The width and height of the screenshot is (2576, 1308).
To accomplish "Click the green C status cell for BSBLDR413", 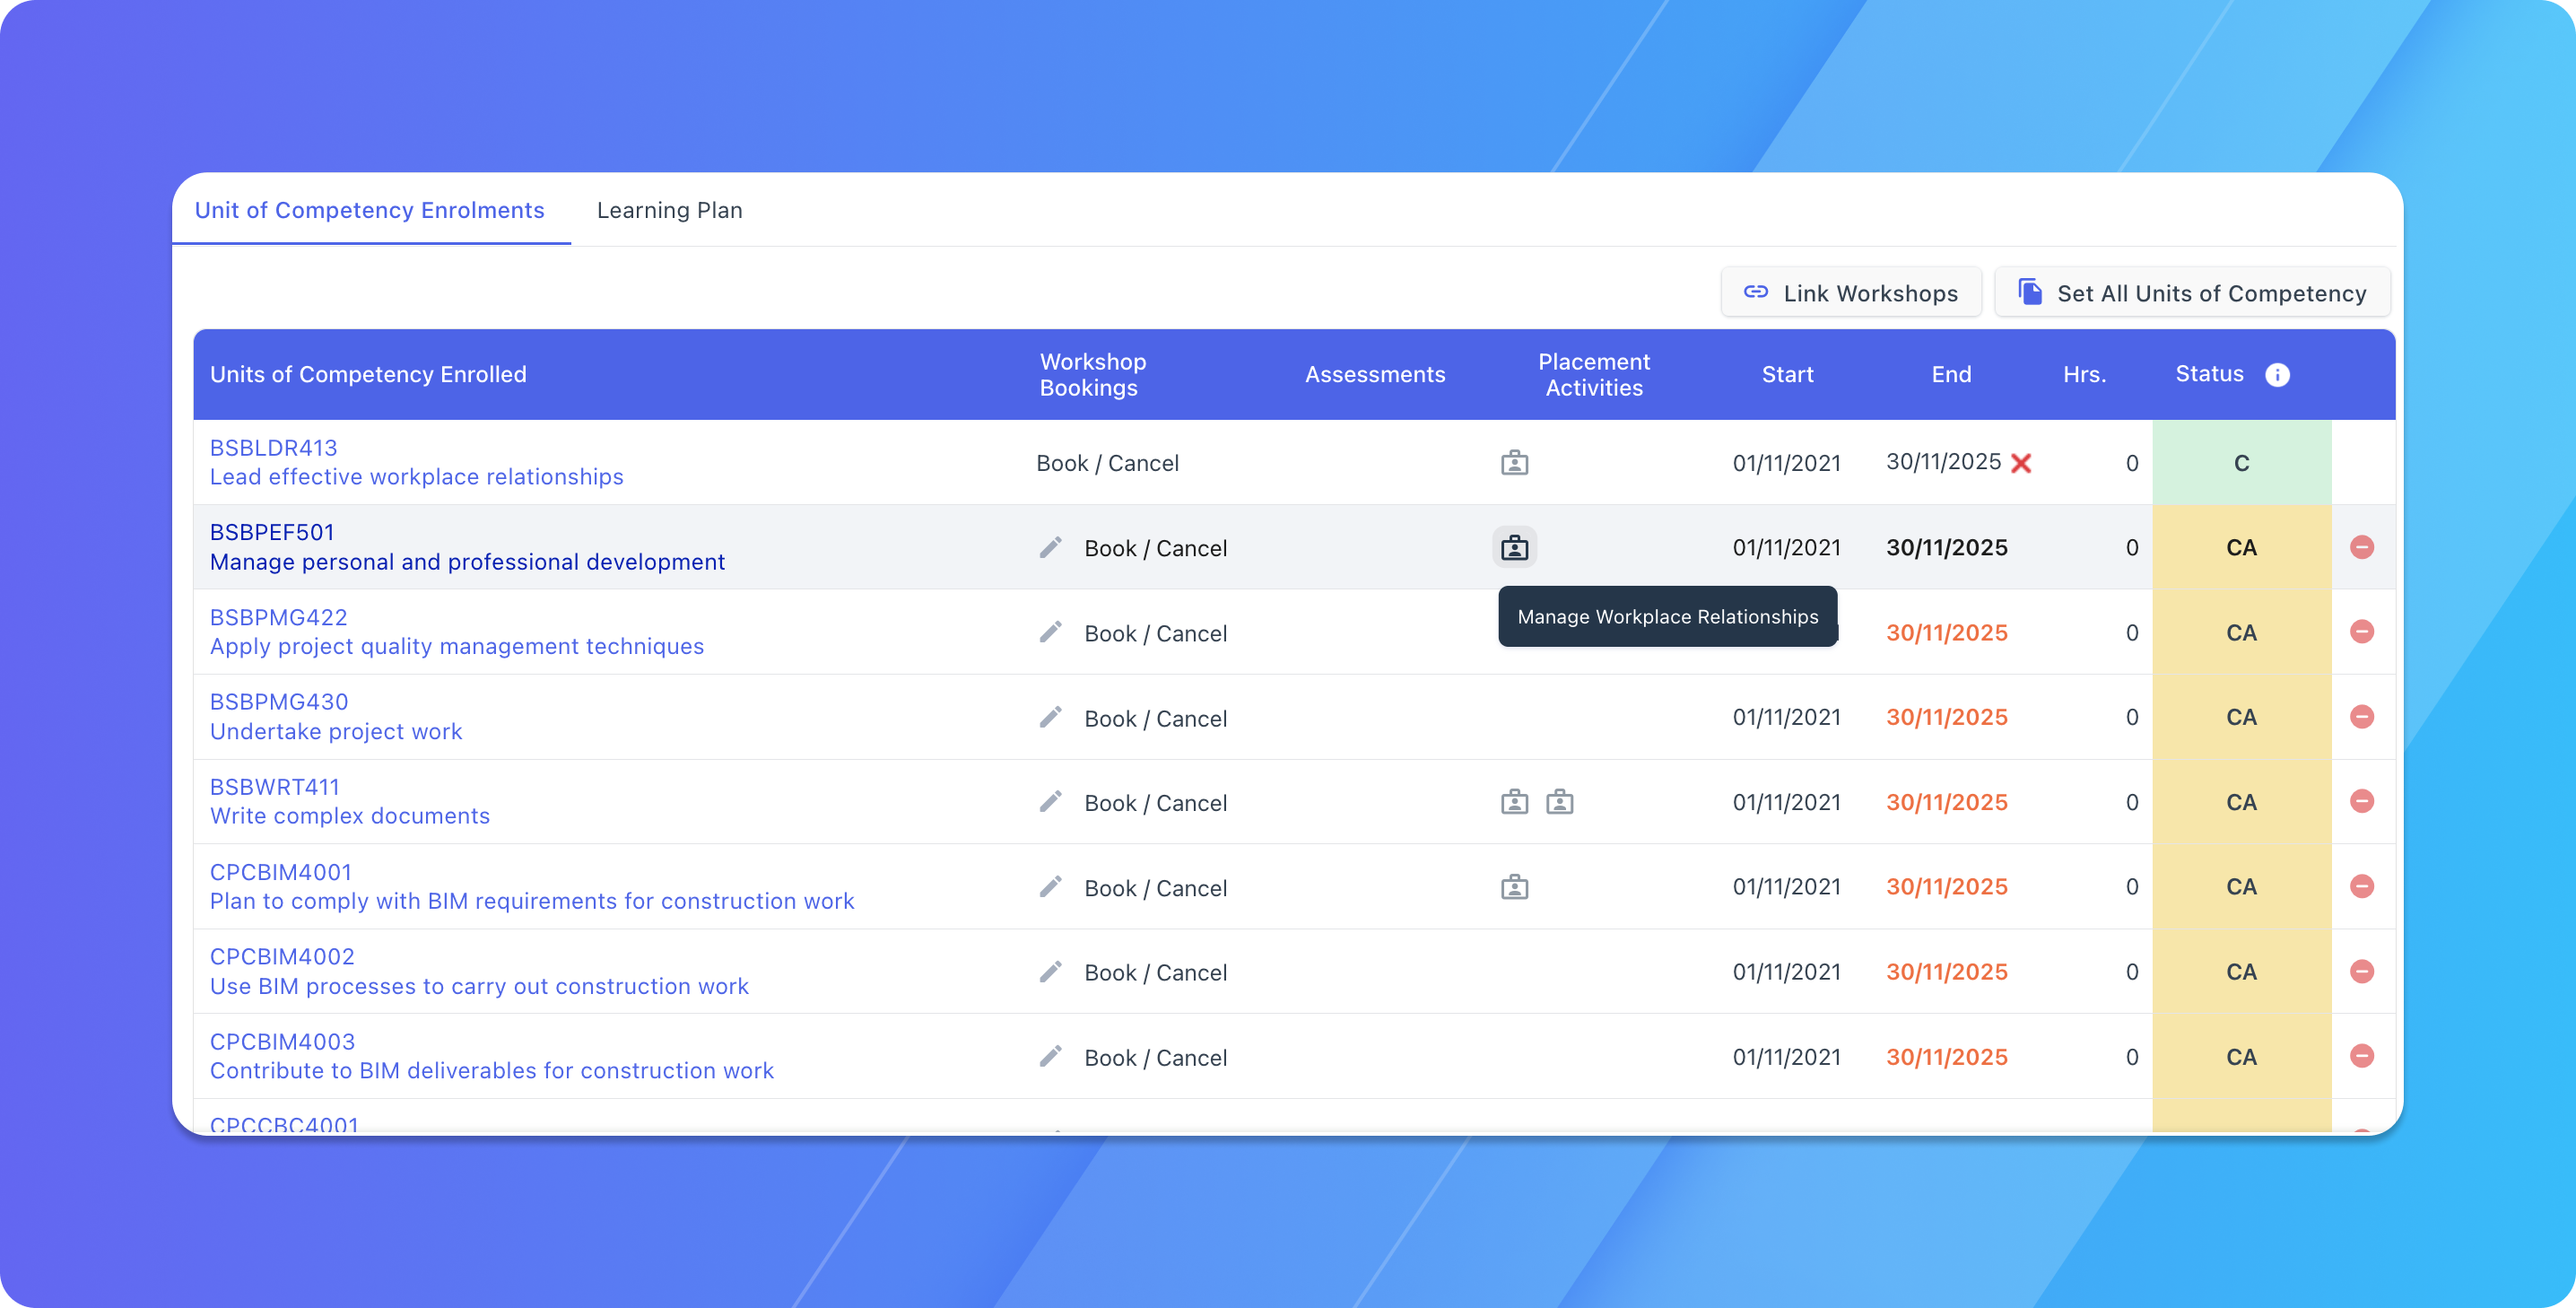I will pos(2242,463).
